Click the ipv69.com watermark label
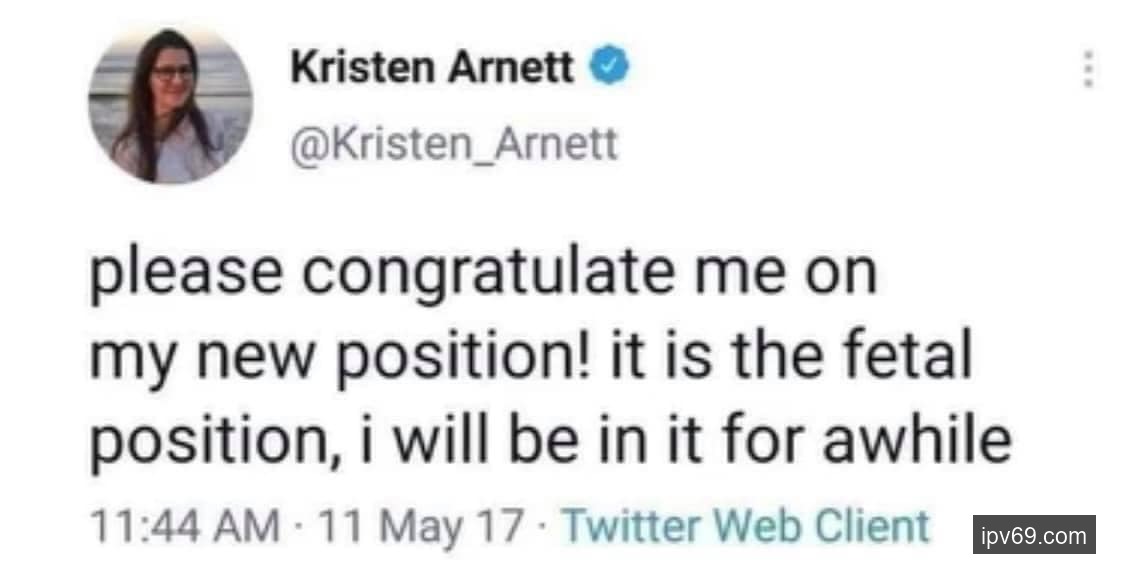The image size is (1125, 583). 1033,535
